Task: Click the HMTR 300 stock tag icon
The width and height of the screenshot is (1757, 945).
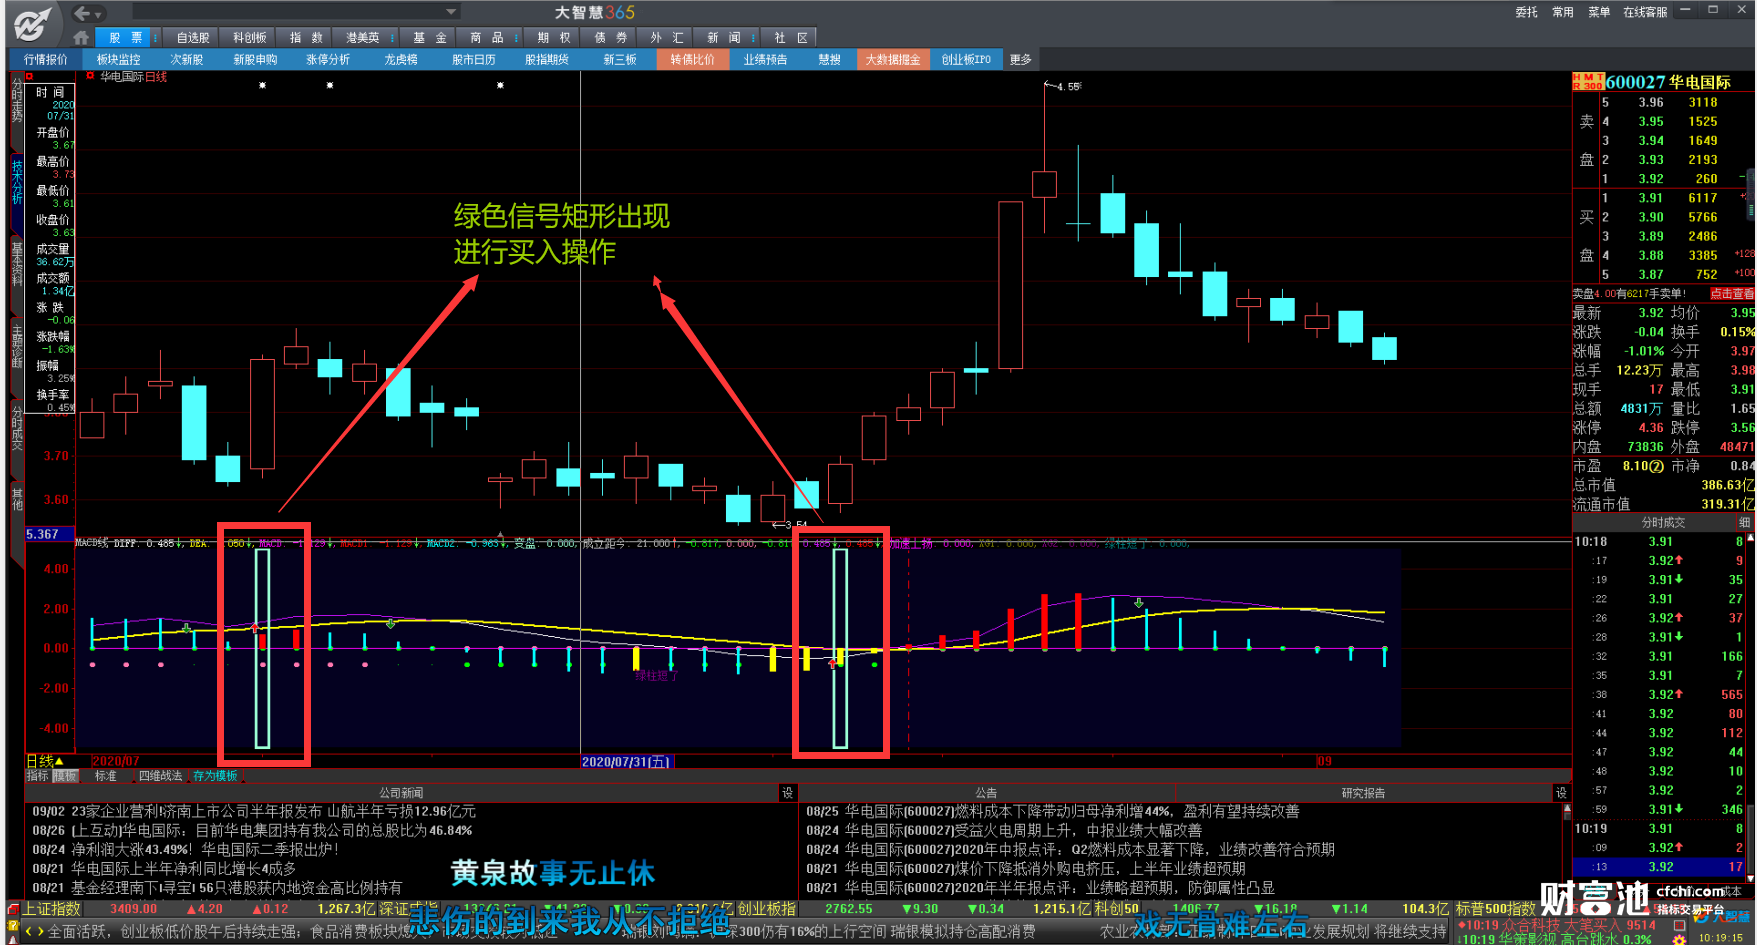Action: click(1588, 81)
